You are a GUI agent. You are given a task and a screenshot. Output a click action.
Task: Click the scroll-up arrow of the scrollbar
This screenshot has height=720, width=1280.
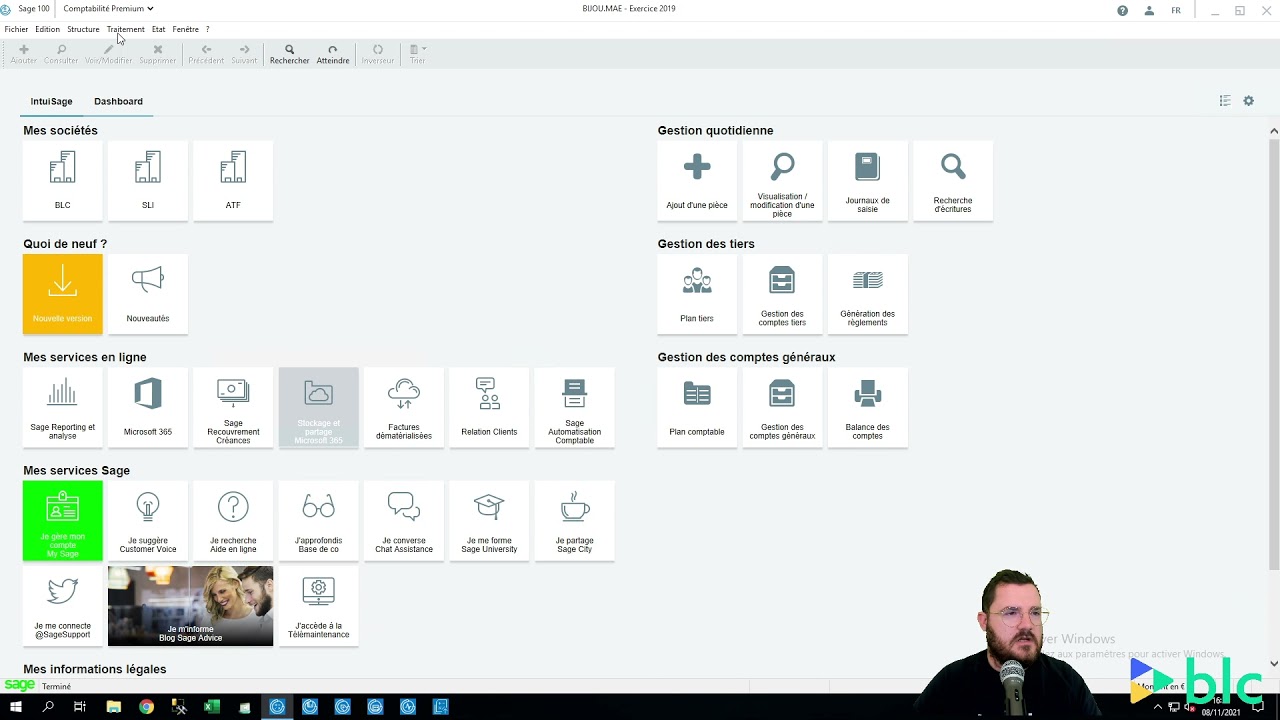click(1274, 131)
